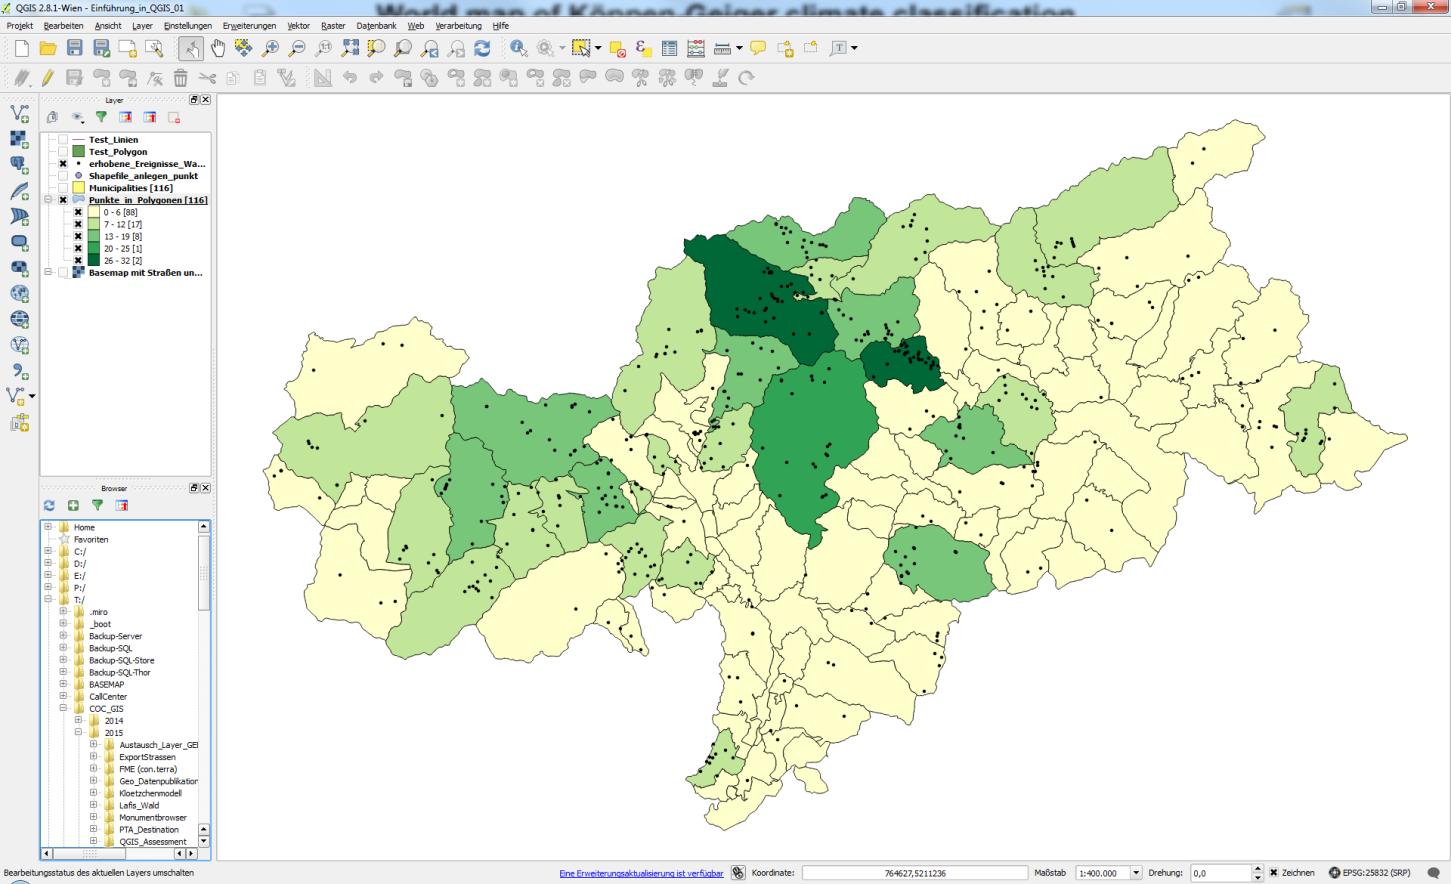Click the Zoom Out magnifier tool

pyautogui.click(x=297, y=48)
